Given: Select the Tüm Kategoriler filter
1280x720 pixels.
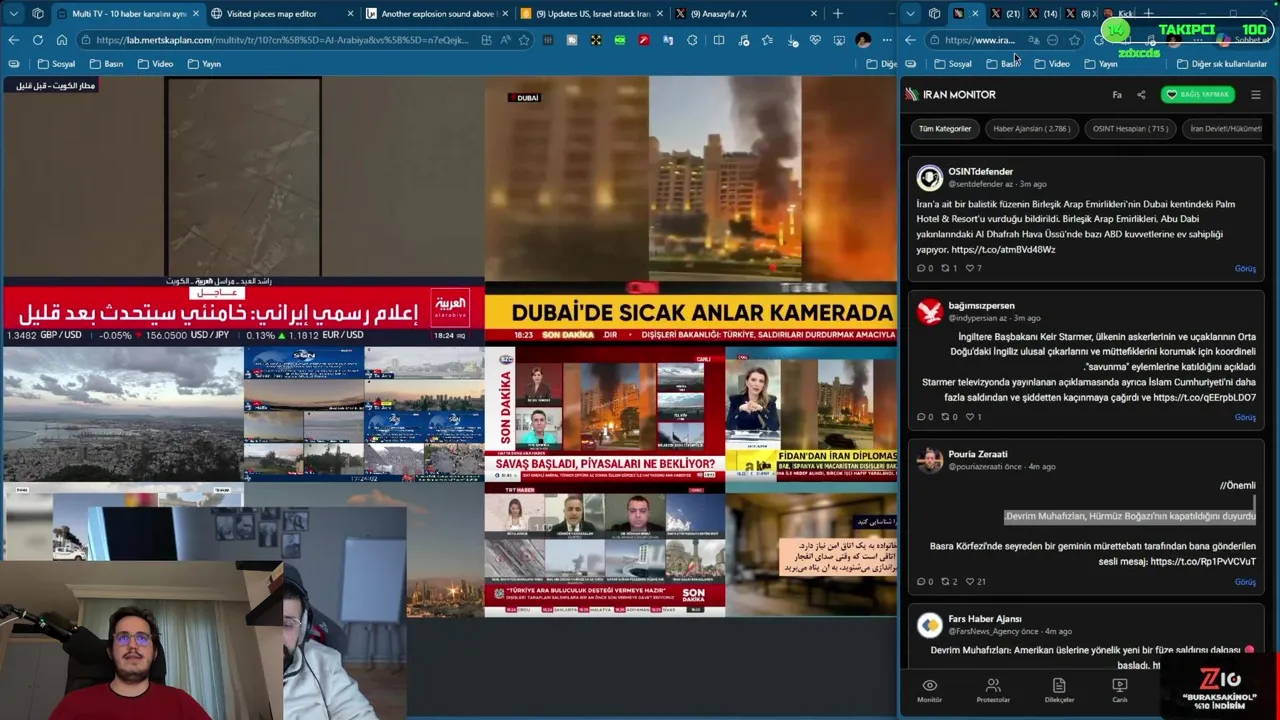Looking at the screenshot, I should pos(945,129).
